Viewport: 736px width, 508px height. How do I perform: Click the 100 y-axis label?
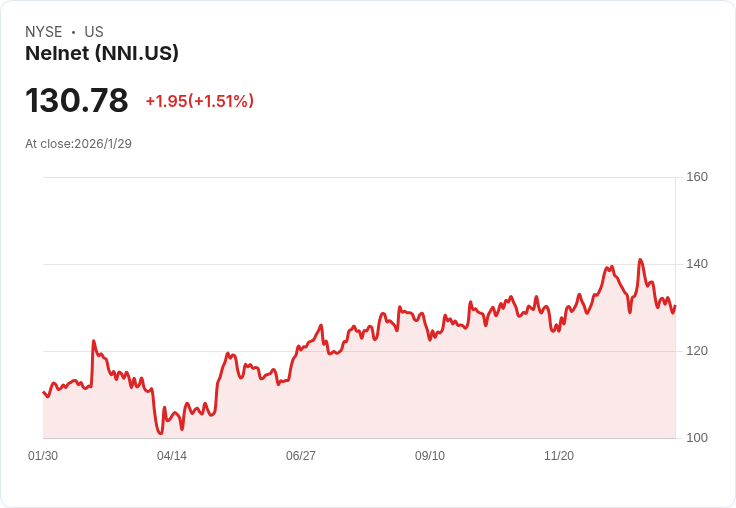(697, 438)
